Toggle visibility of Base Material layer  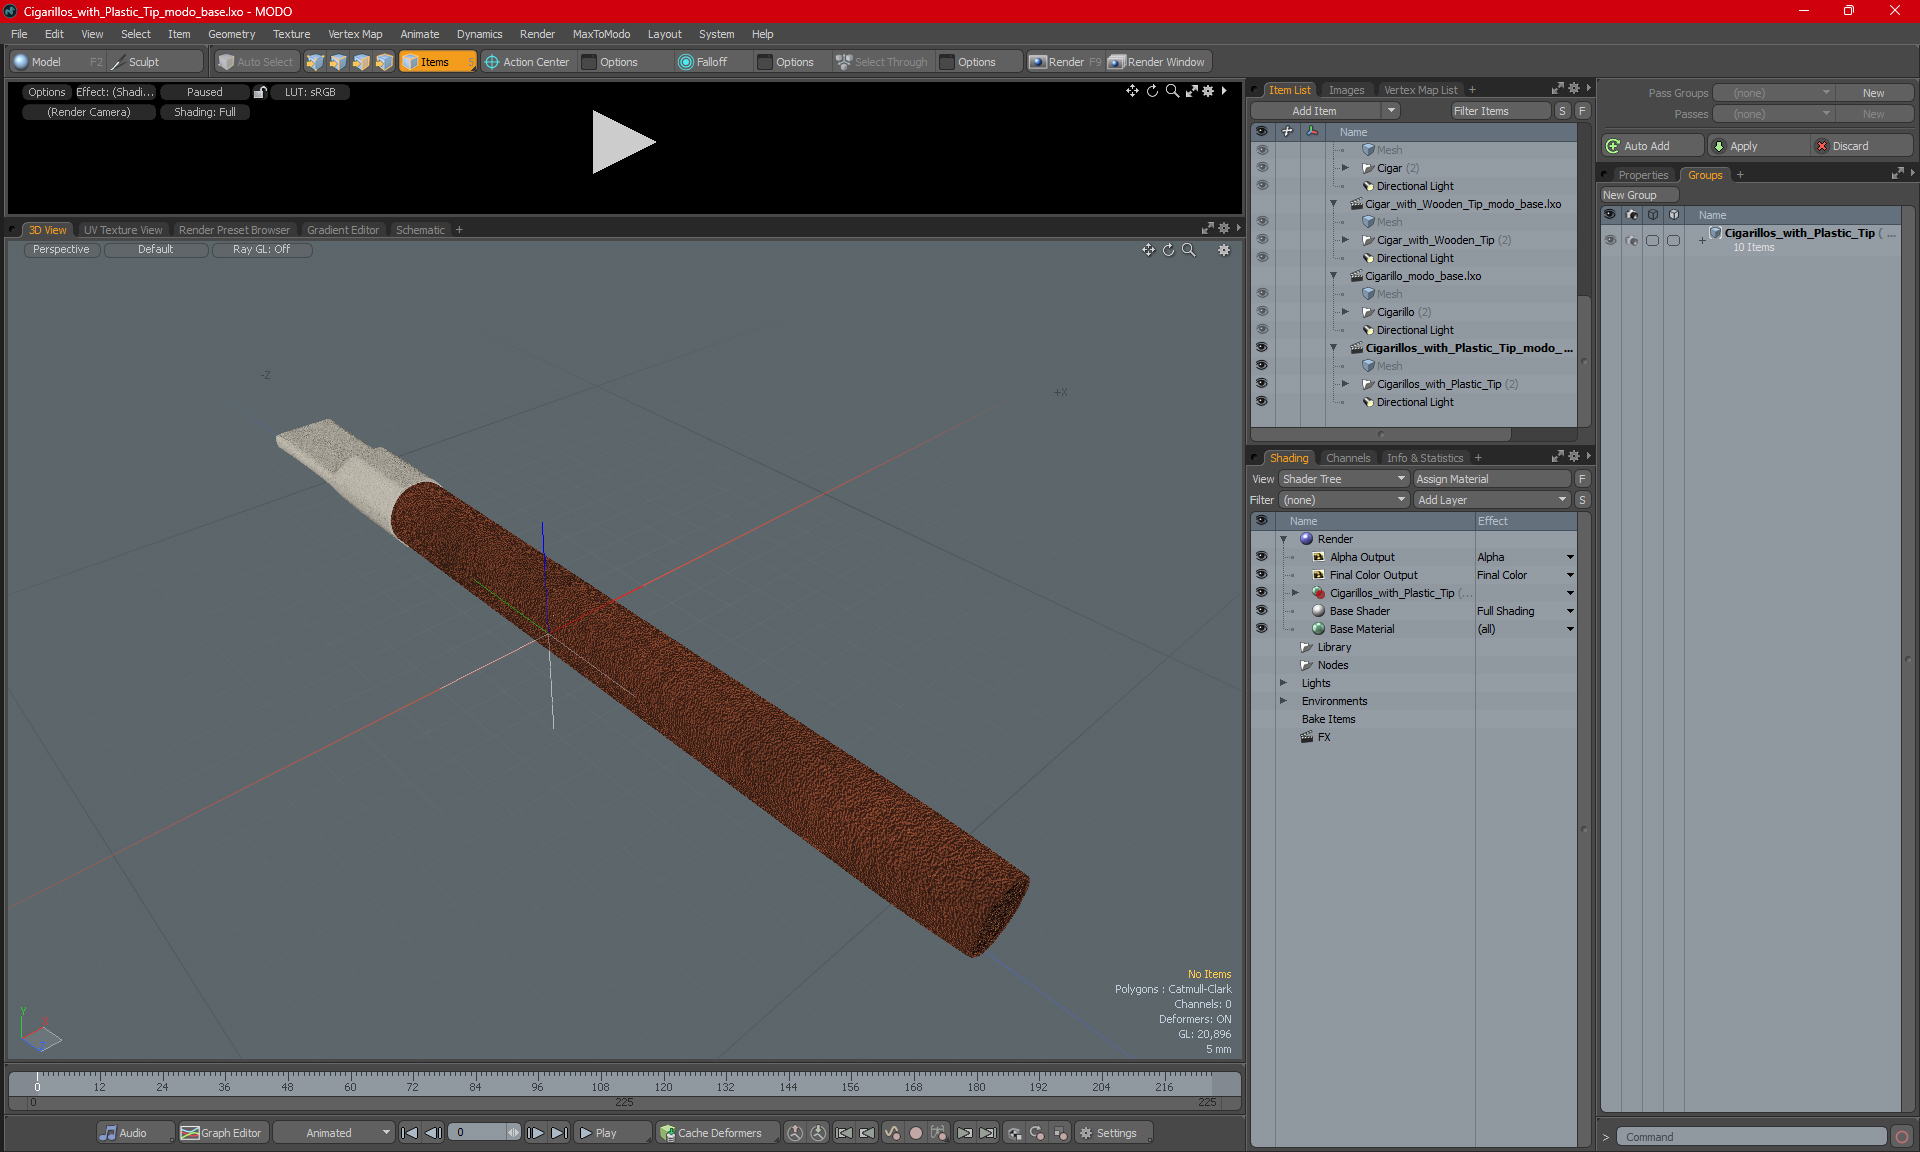click(x=1261, y=629)
